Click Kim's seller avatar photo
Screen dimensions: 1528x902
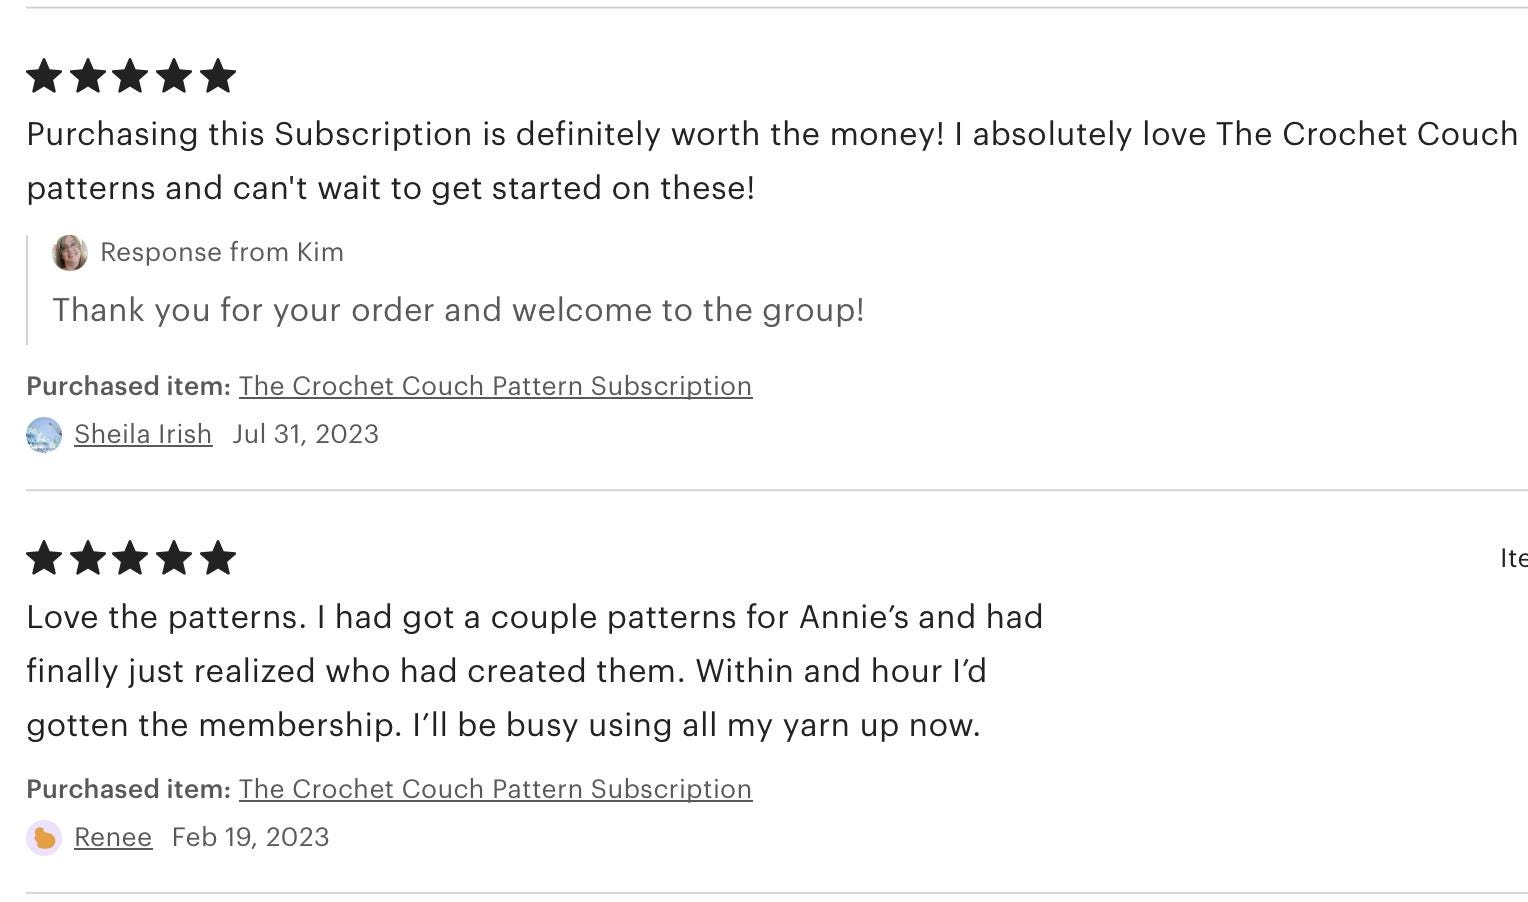(x=70, y=253)
